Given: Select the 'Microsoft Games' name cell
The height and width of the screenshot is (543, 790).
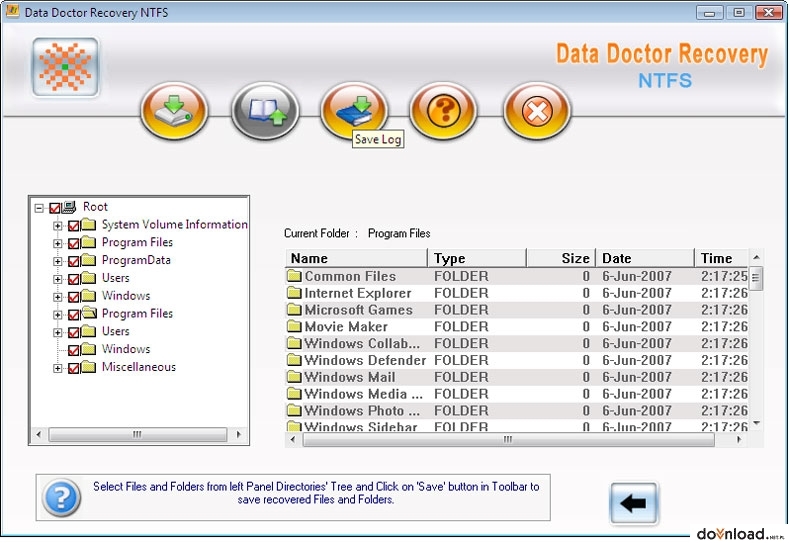Looking at the screenshot, I should 358,309.
